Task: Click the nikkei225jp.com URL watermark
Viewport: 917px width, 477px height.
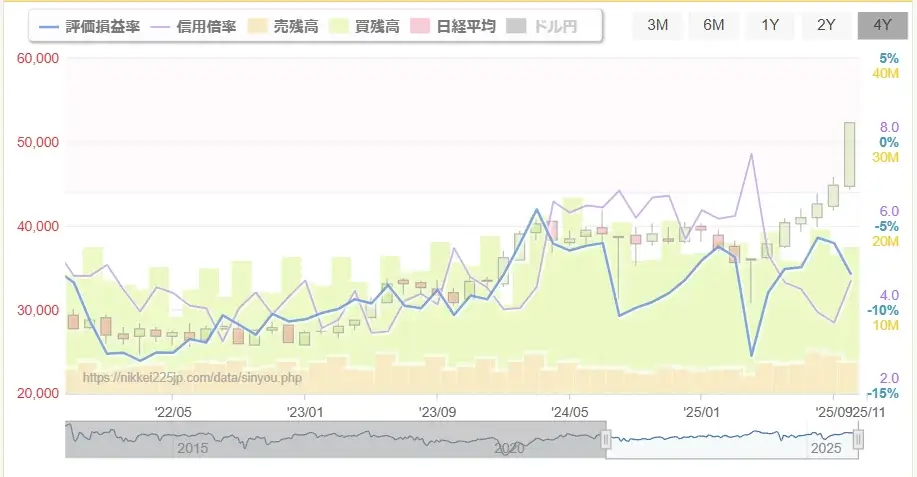Action: [x=191, y=378]
